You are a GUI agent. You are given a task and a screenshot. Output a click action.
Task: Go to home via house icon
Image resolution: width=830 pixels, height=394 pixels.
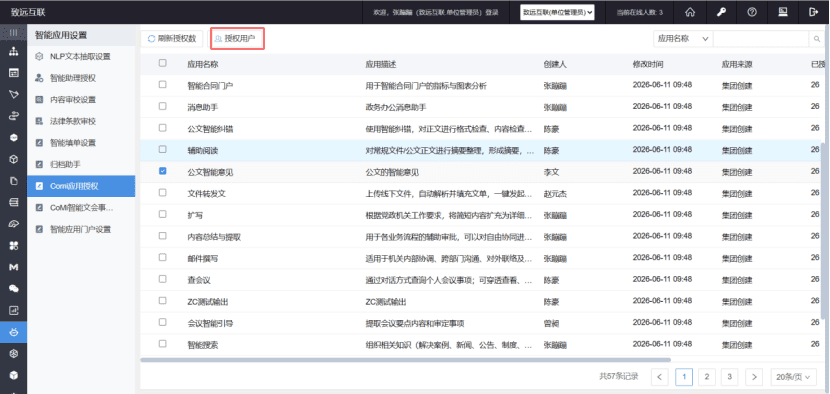click(x=690, y=12)
